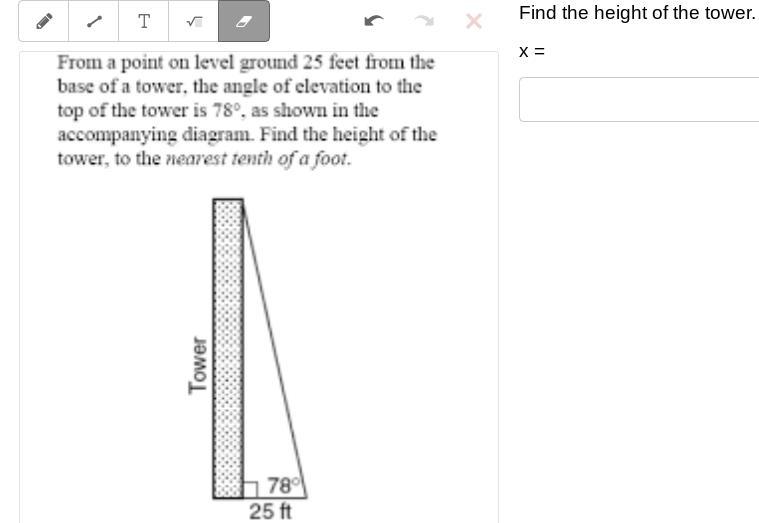Click the 25 ft label below triangle
The width and height of the screenshot is (759, 523).
click(x=270, y=511)
